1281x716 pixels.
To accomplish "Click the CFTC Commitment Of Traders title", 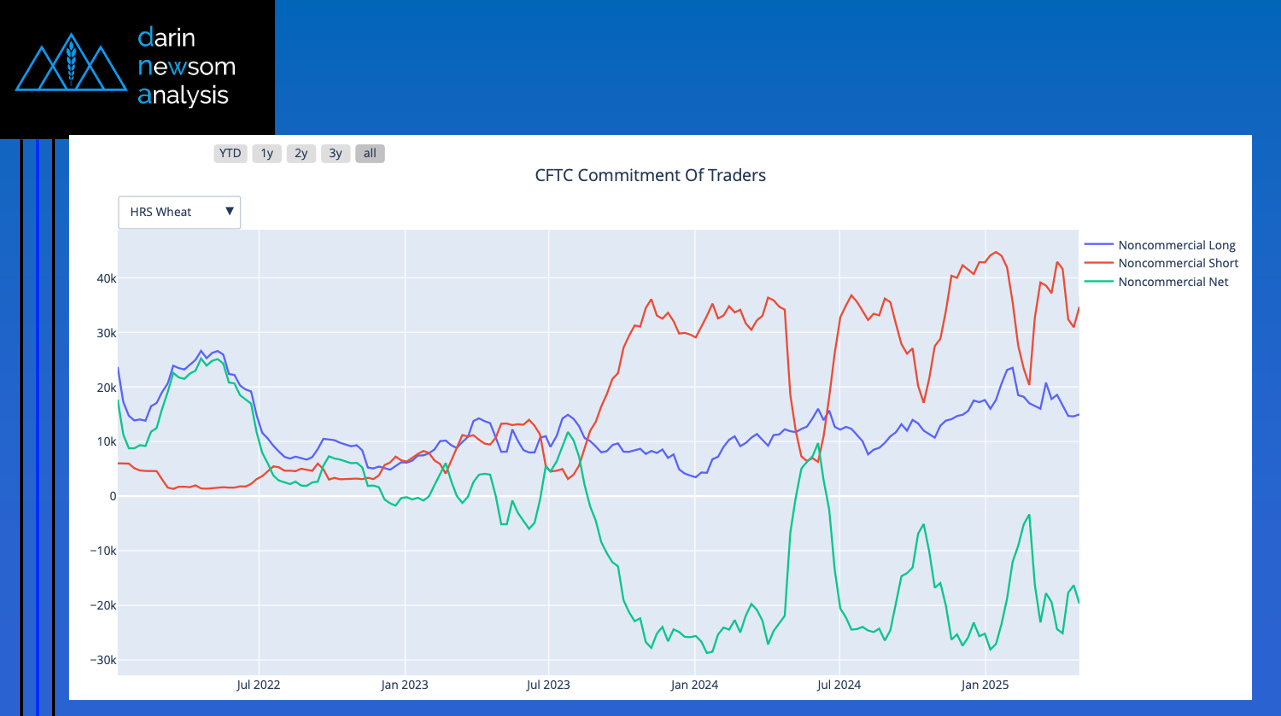I will (650, 175).
